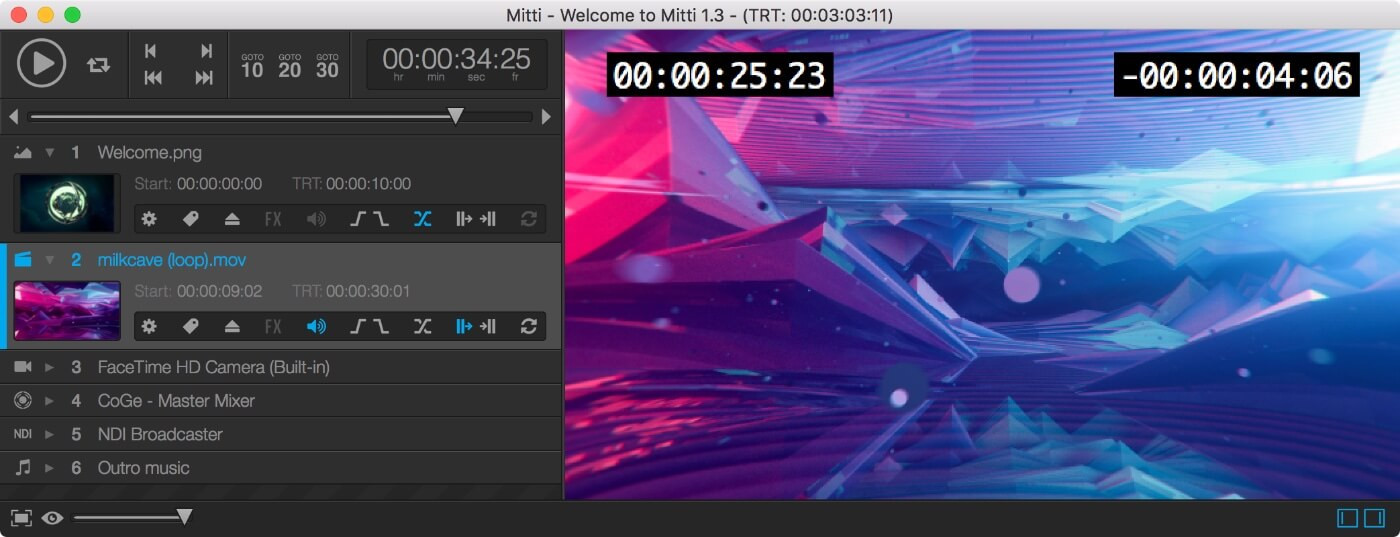Click the NDI icon of NDI Broadcaster cue
This screenshot has width=1400, height=537.
(23, 434)
